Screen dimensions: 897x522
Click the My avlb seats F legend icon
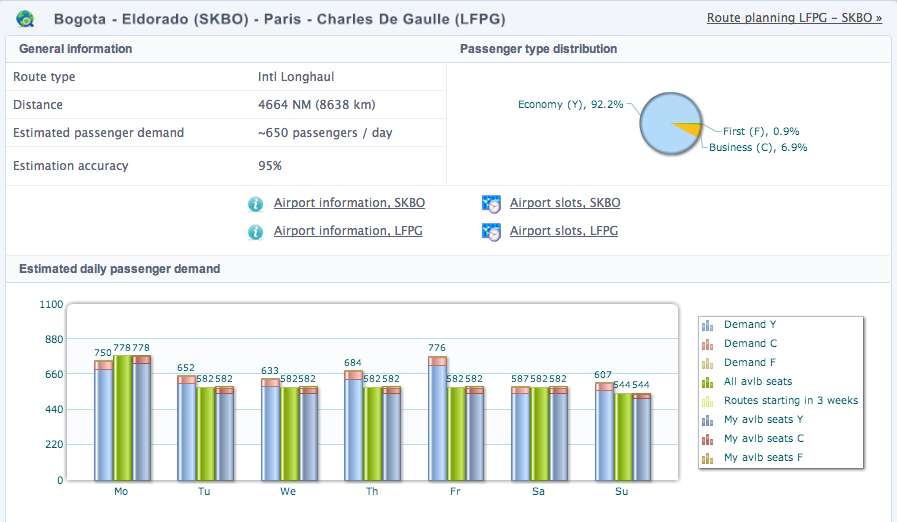pos(708,458)
